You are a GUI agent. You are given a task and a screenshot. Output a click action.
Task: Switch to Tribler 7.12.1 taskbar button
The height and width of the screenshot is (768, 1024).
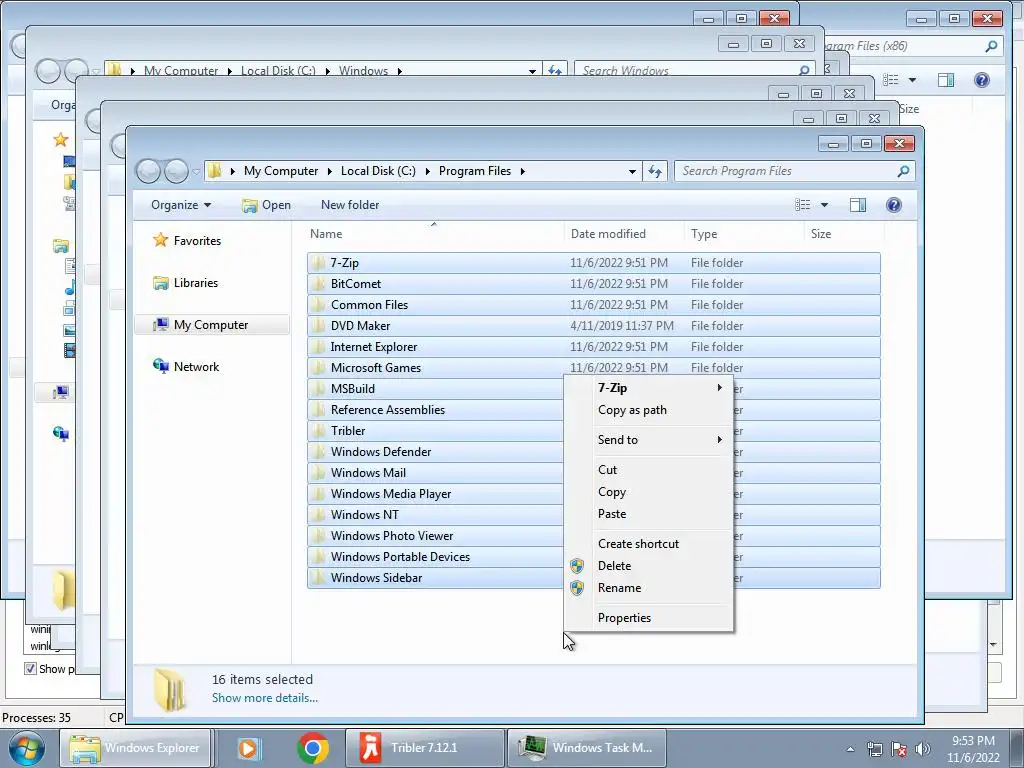coord(424,748)
